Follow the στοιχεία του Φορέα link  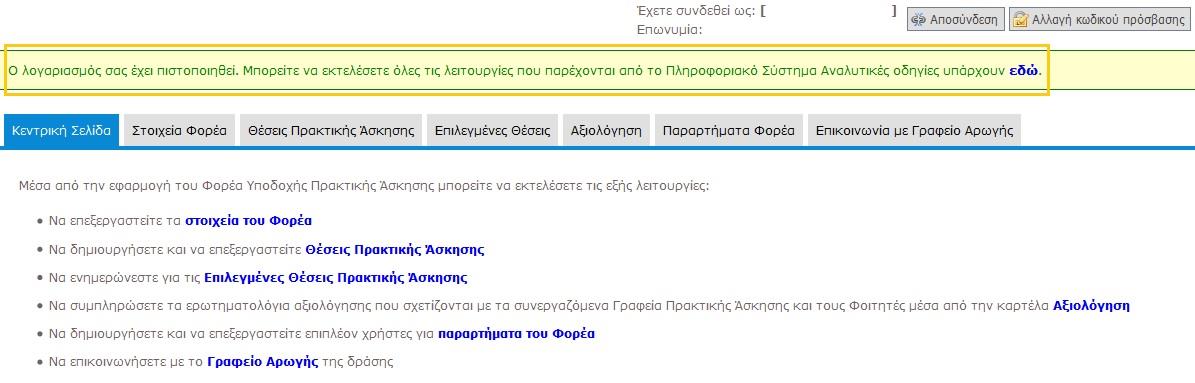[x=248, y=221]
